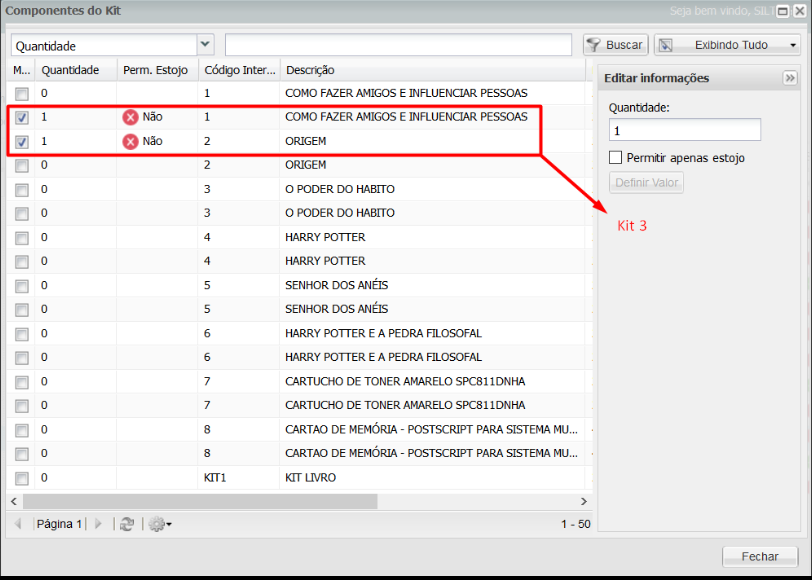
Task: Select description of checked COMO FAZER AMIGOS row
Action: 406,117
